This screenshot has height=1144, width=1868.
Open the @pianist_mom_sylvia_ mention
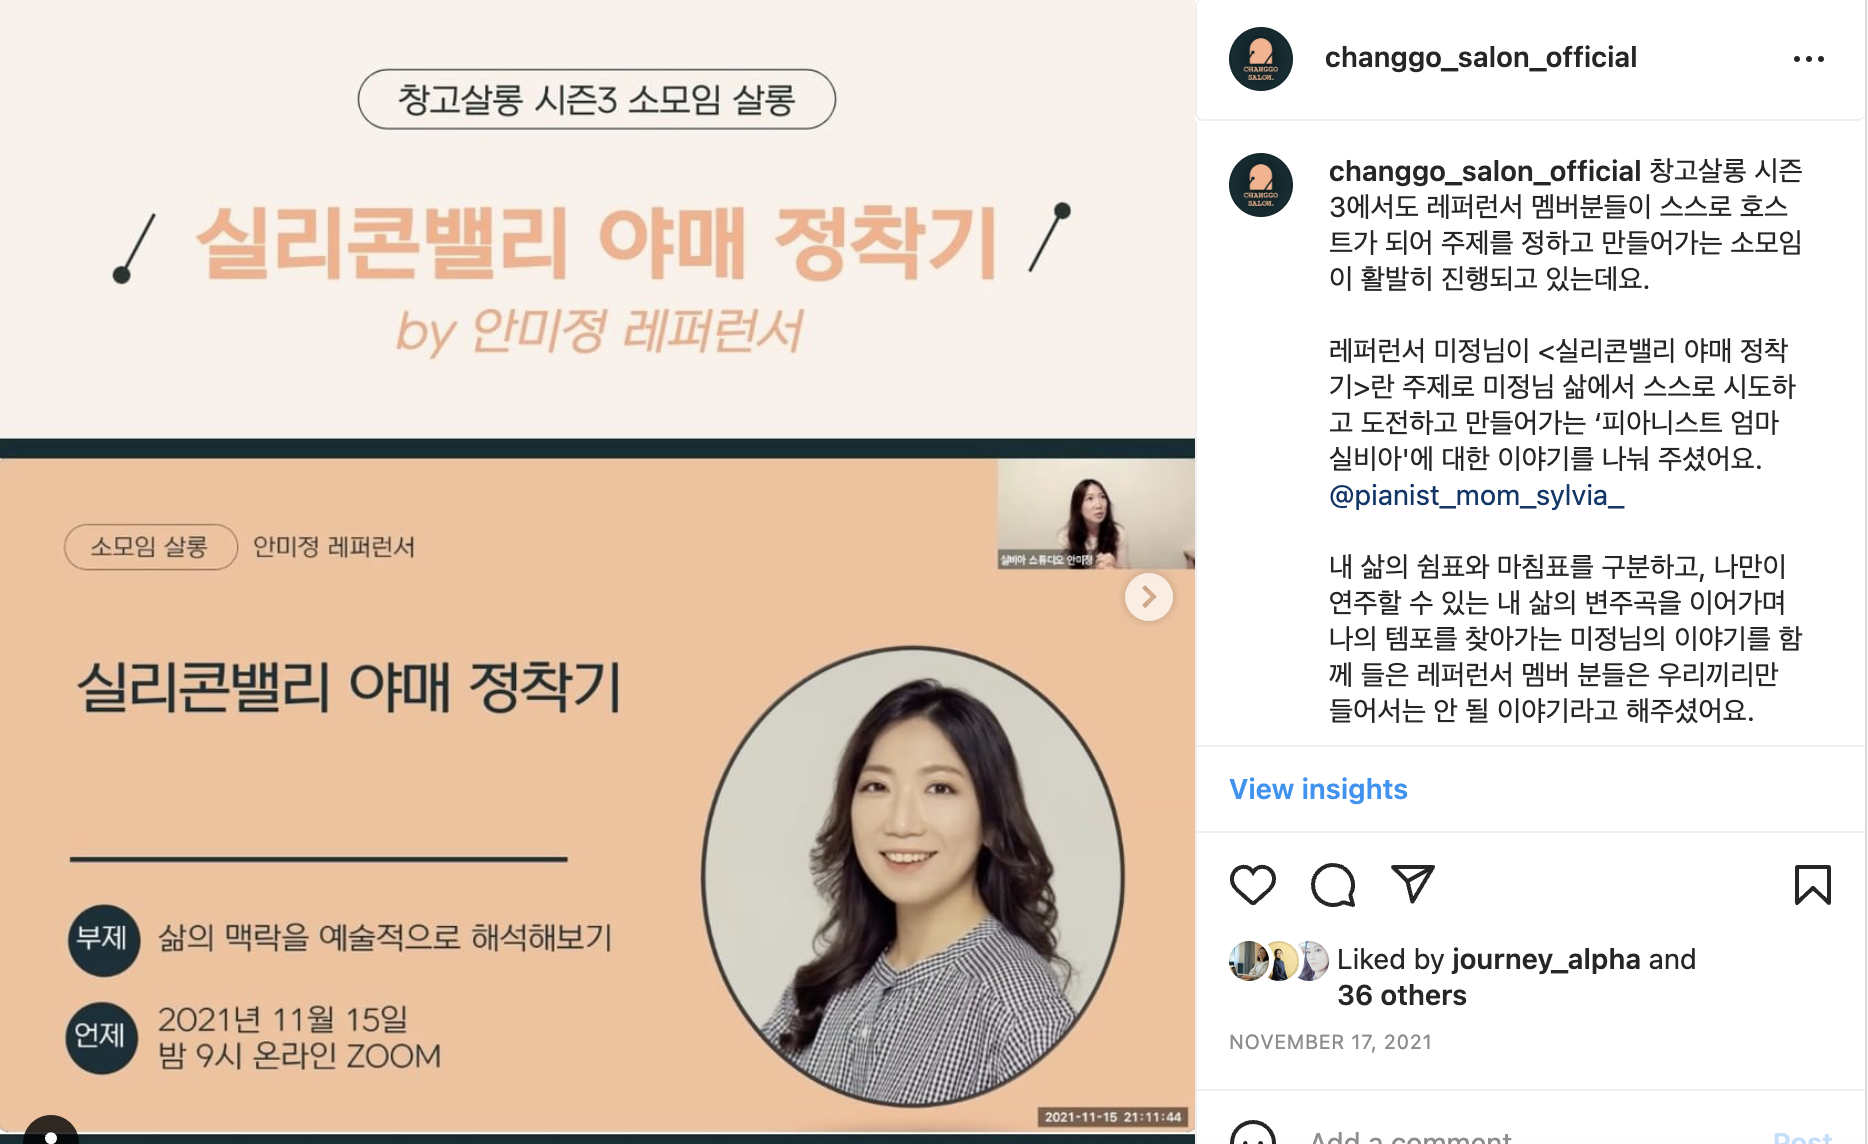coord(1476,495)
